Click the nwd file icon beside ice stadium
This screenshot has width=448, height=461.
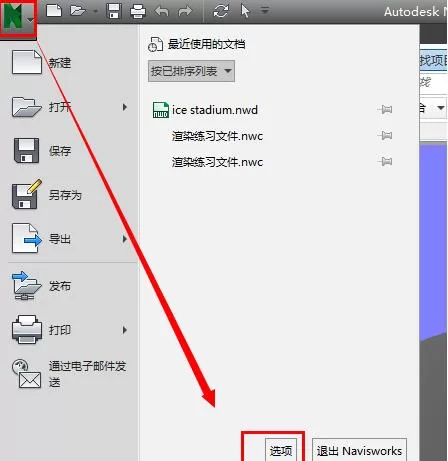[160, 110]
